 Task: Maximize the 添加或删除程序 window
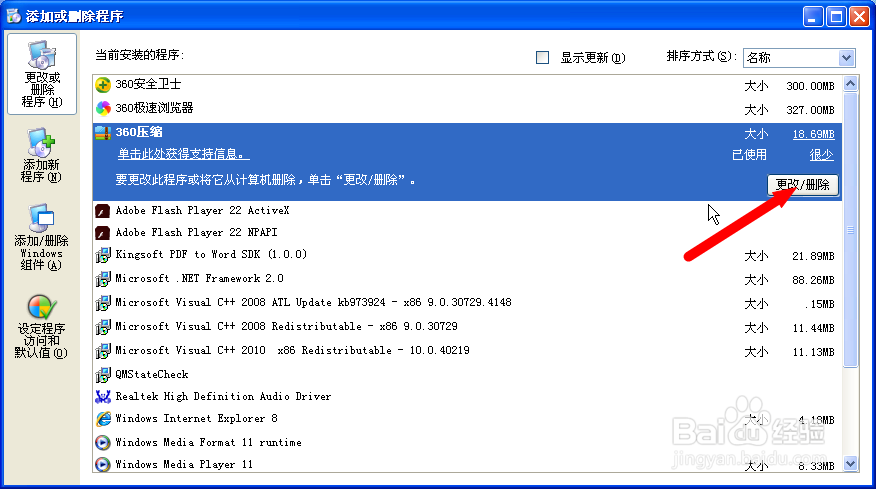(836, 17)
